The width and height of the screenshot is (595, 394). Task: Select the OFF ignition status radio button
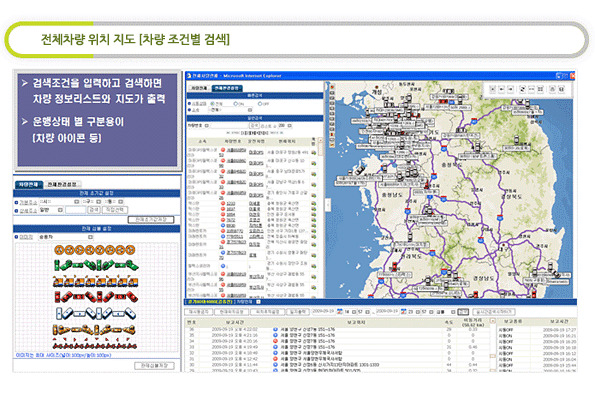pos(260,104)
